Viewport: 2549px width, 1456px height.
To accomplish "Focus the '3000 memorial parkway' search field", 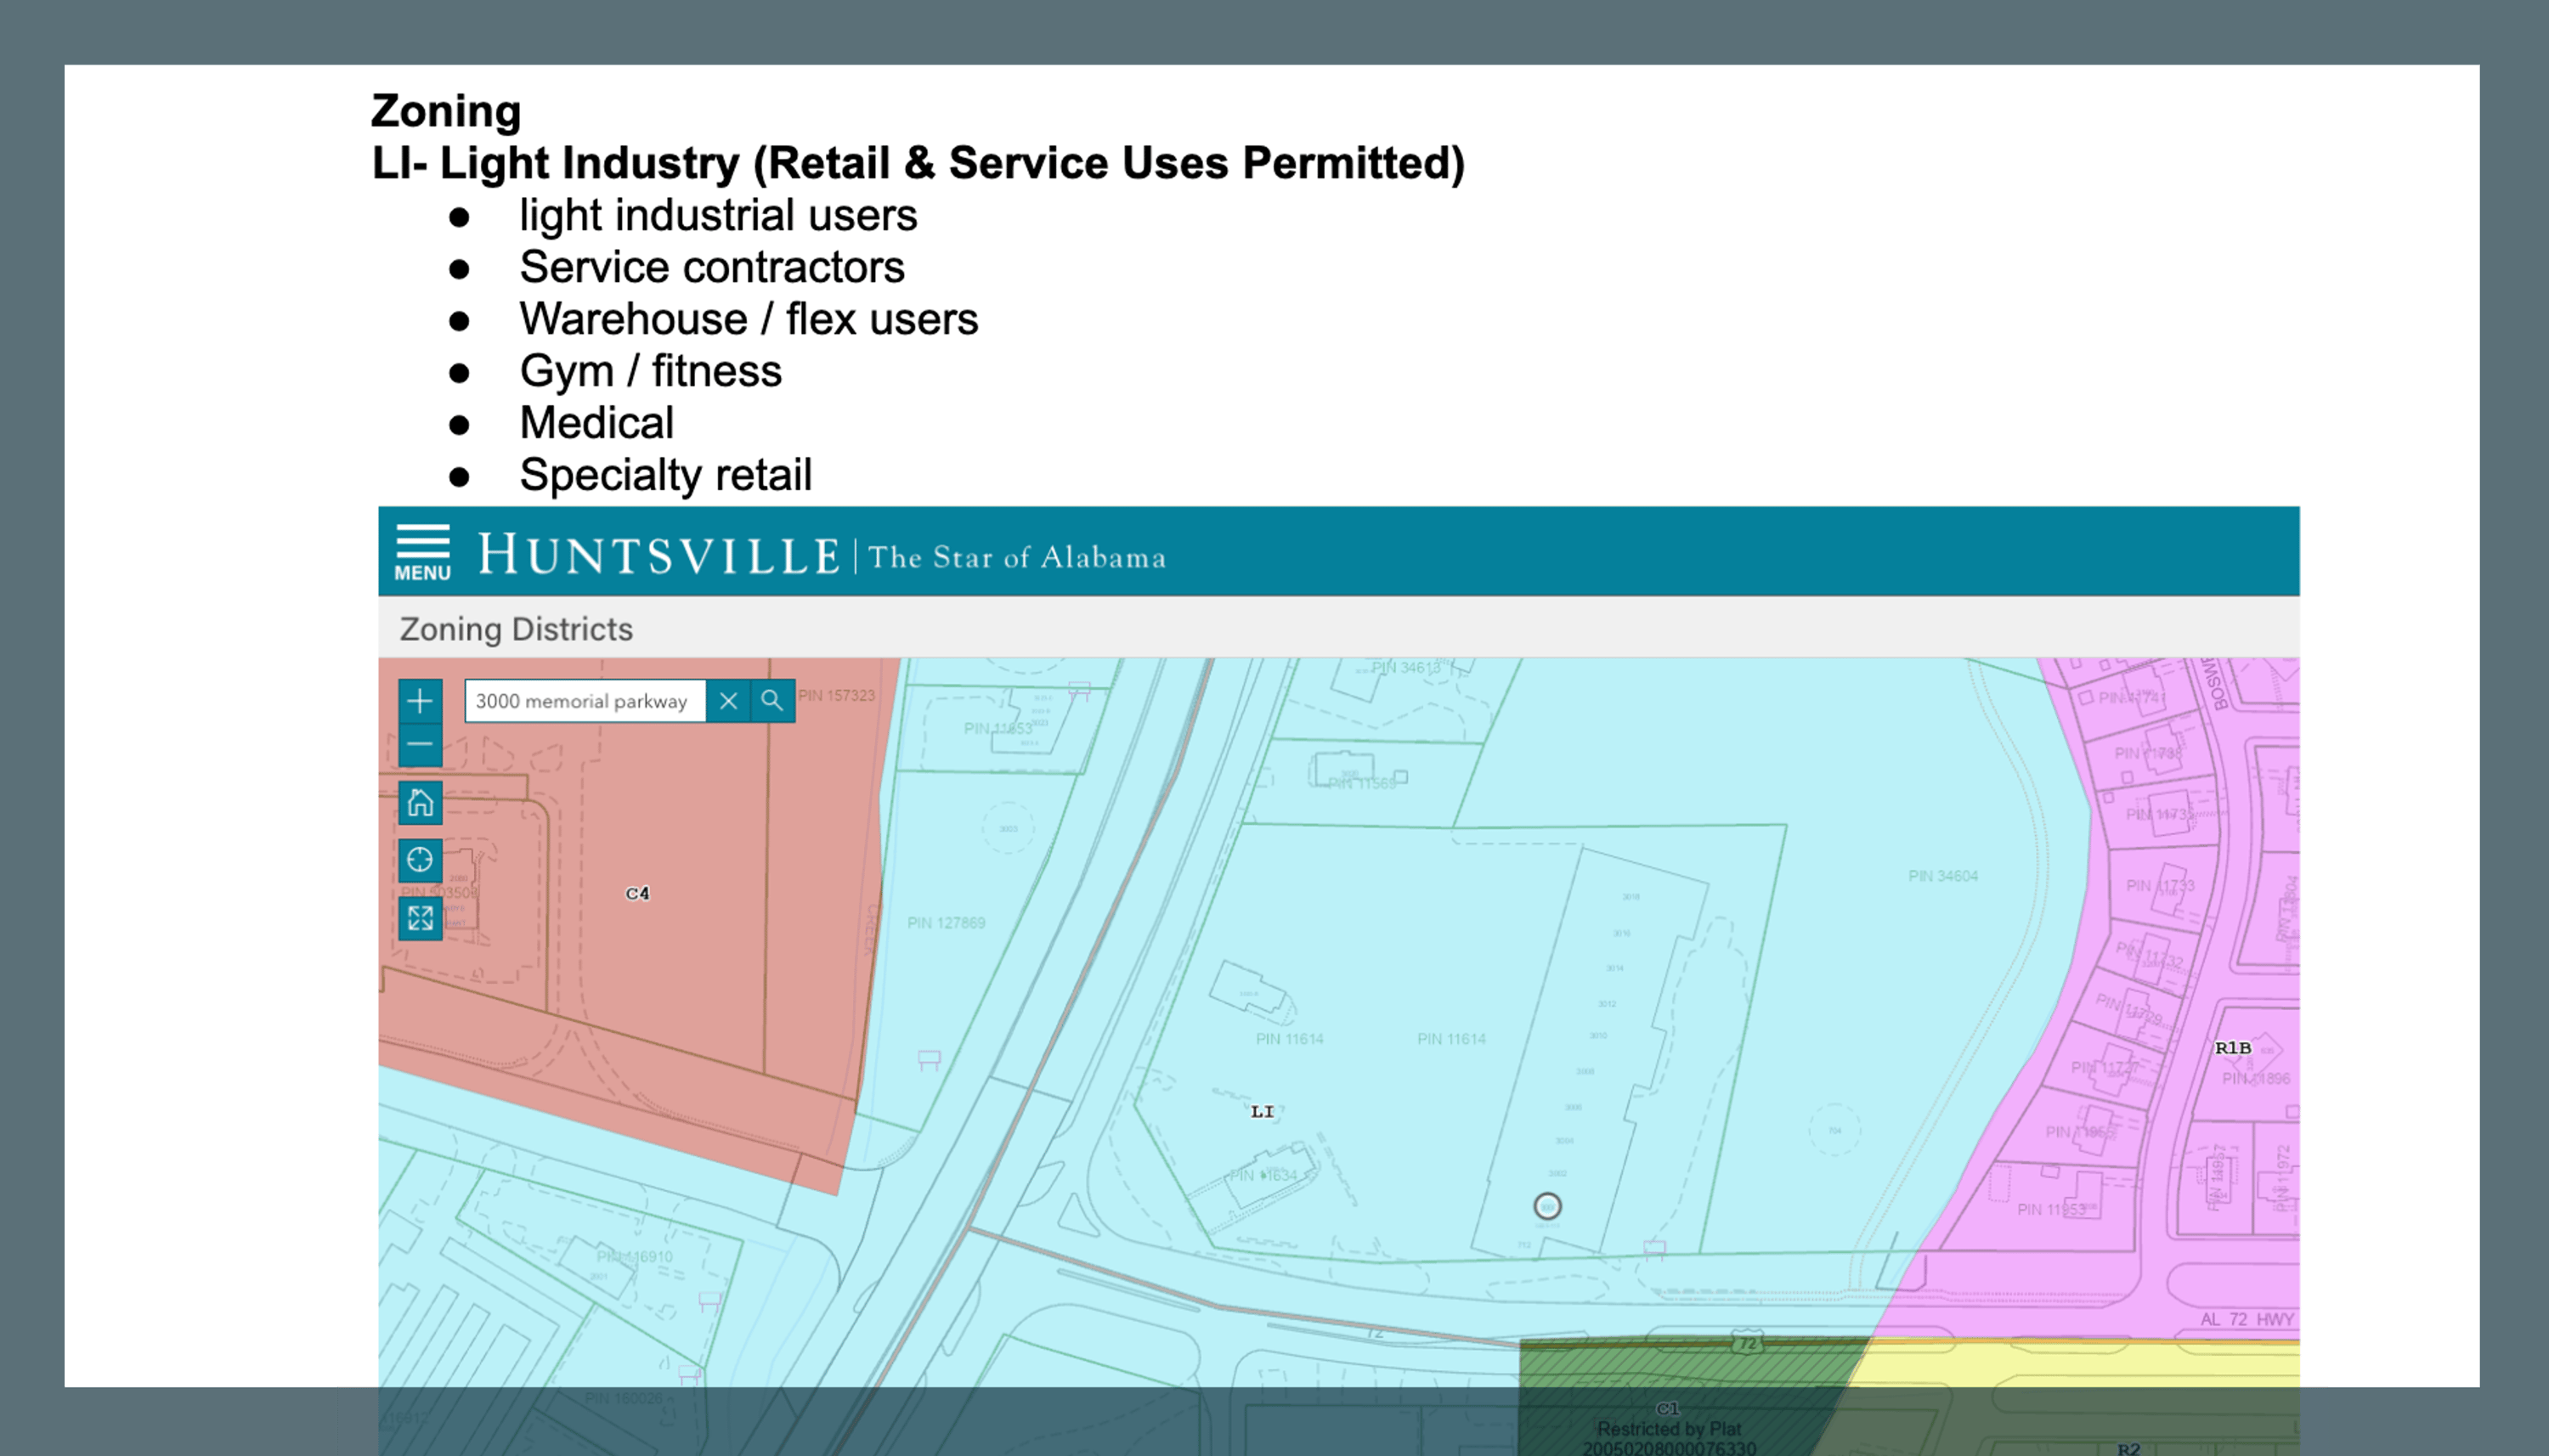I will coord(585,701).
